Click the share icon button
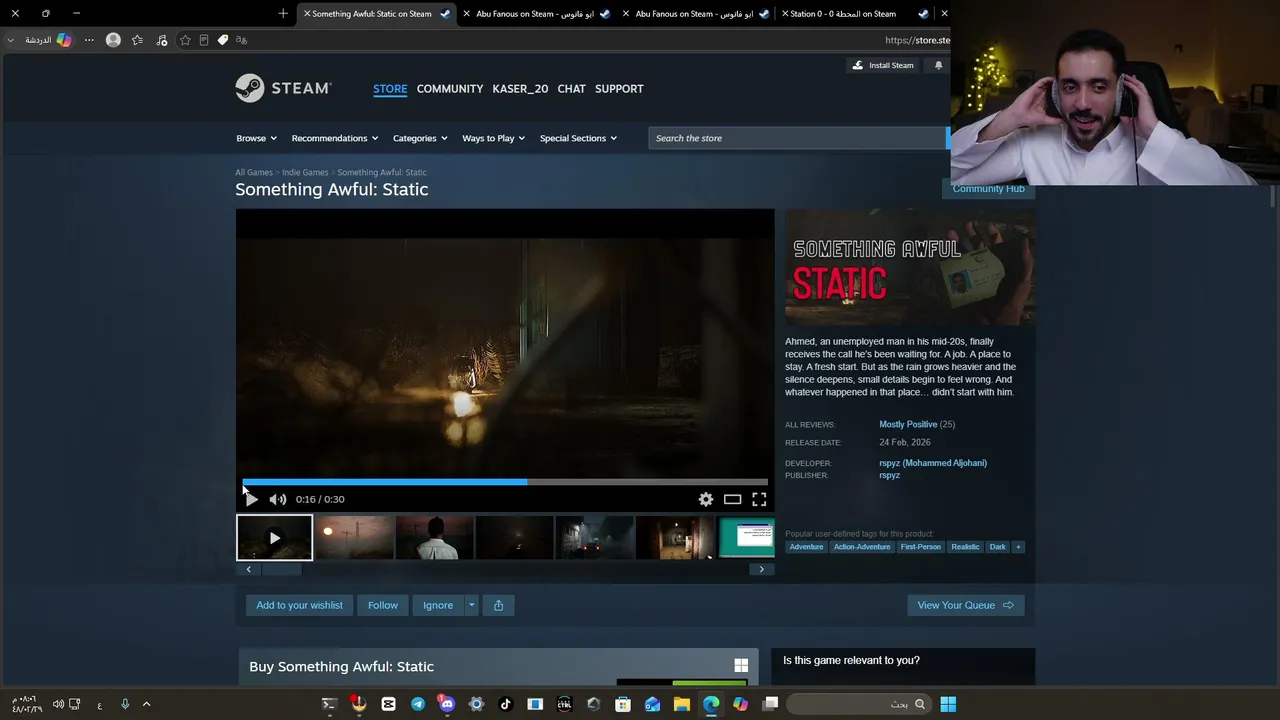Viewport: 1280px width, 720px height. [x=498, y=605]
